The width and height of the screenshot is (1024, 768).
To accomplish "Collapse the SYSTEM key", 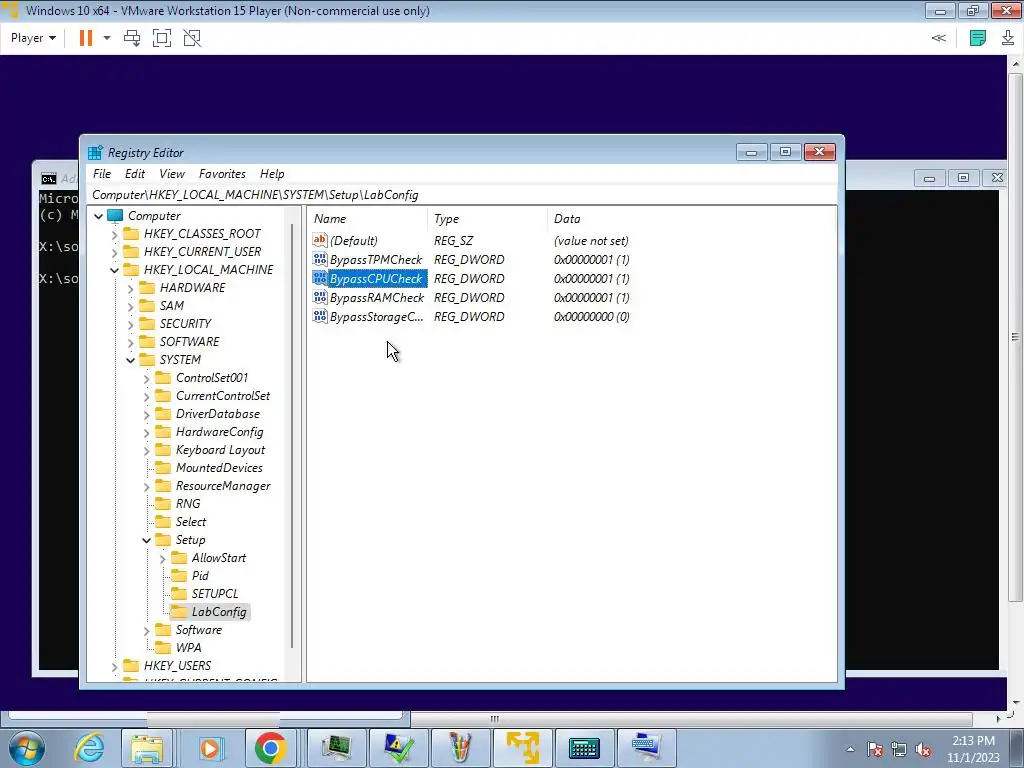I will [130, 360].
